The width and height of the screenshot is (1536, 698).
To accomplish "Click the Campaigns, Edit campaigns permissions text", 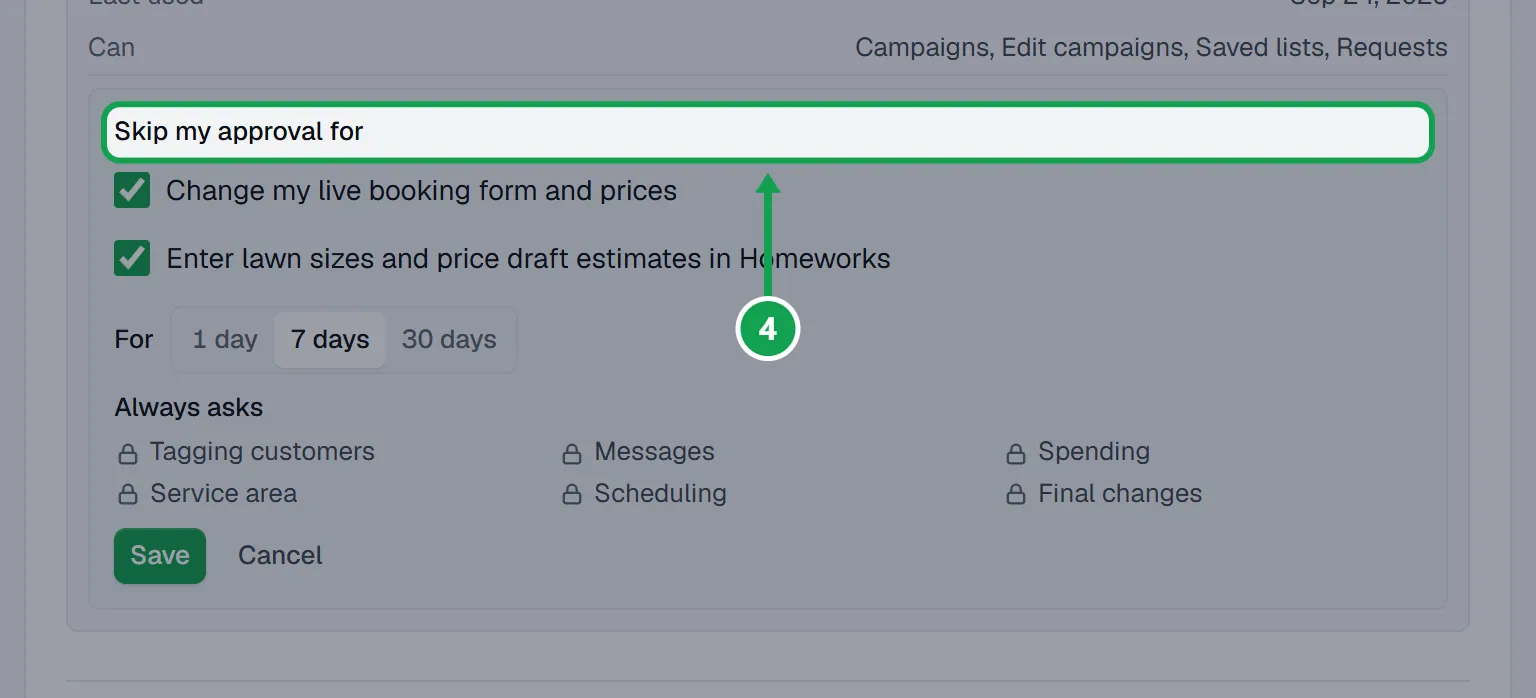I will click(1151, 47).
